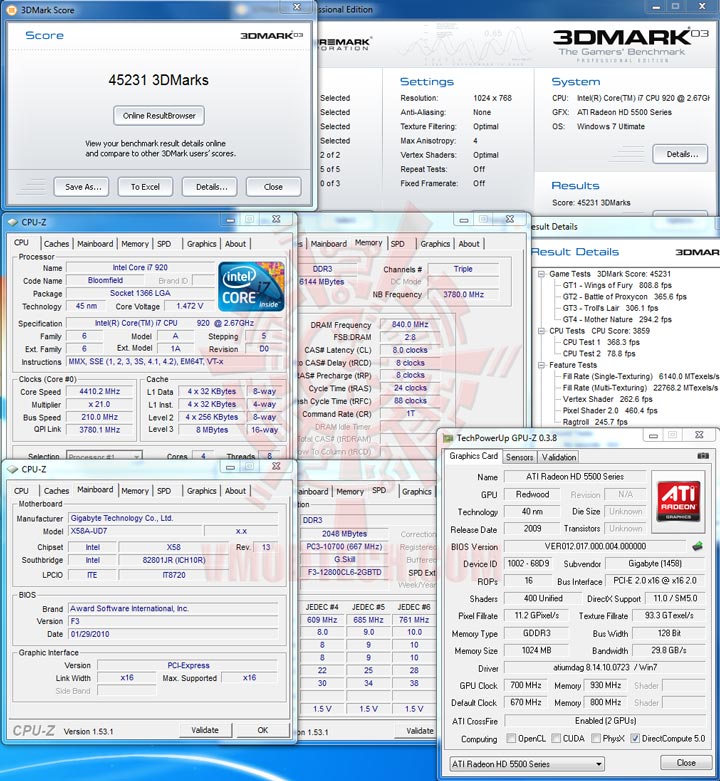
Task: Tick the CUDA checkbox in GPU-Z
Action: [x=556, y=738]
